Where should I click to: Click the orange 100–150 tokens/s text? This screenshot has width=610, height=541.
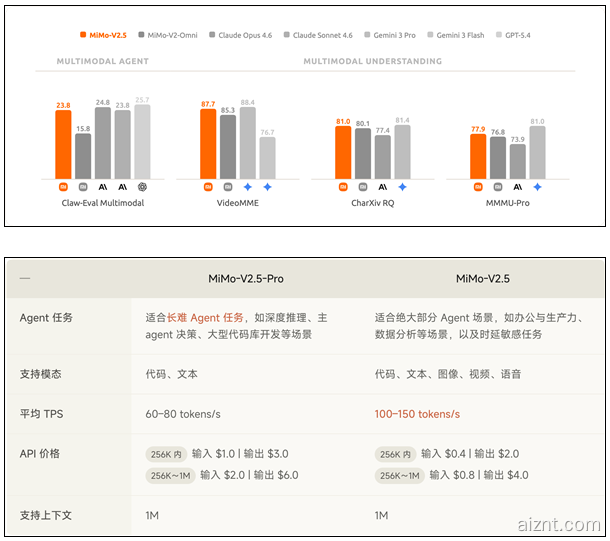click(417, 414)
